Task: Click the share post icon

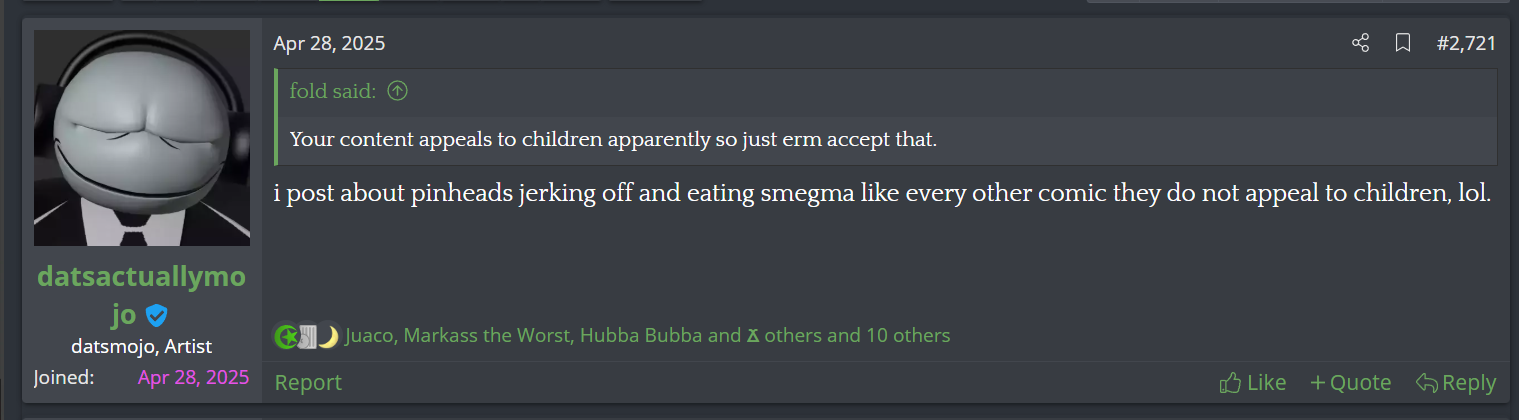Action: coord(1360,43)
